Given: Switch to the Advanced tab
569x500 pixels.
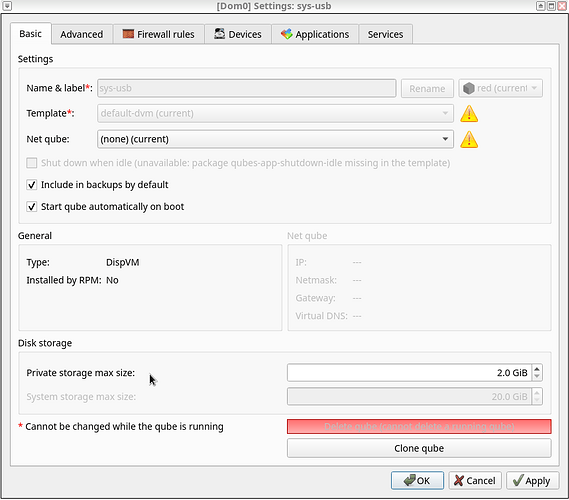Looking at the screenshot, I should coord(82,34).
